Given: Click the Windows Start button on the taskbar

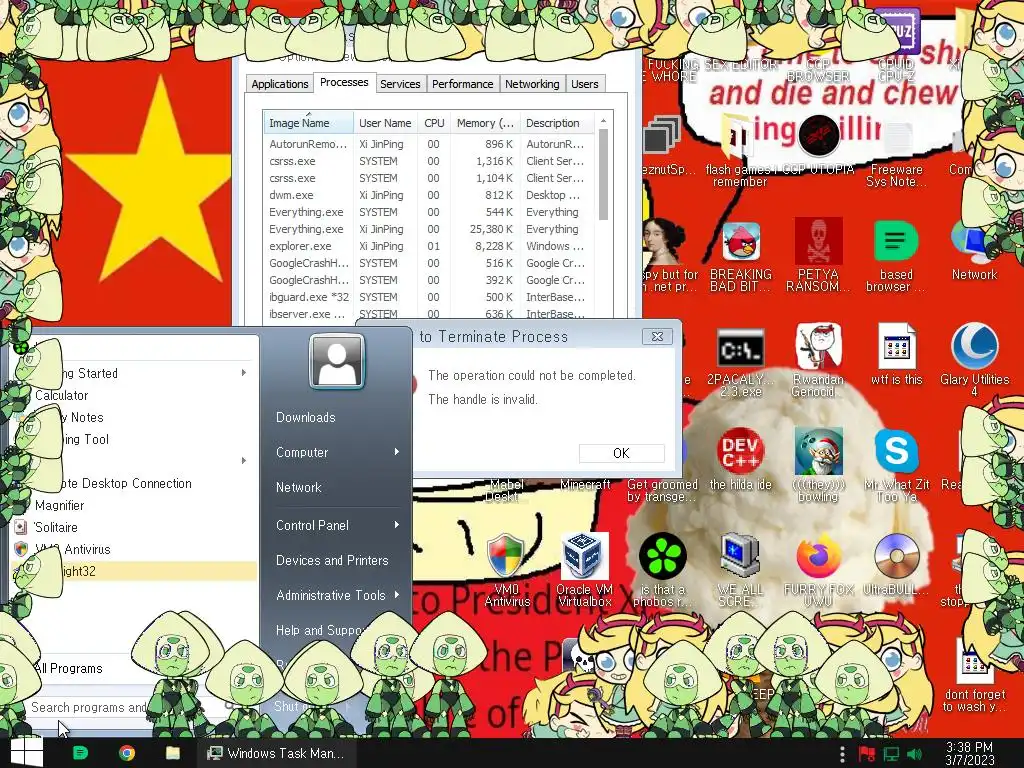Looking at the screenshot, I should coord(27,753).
